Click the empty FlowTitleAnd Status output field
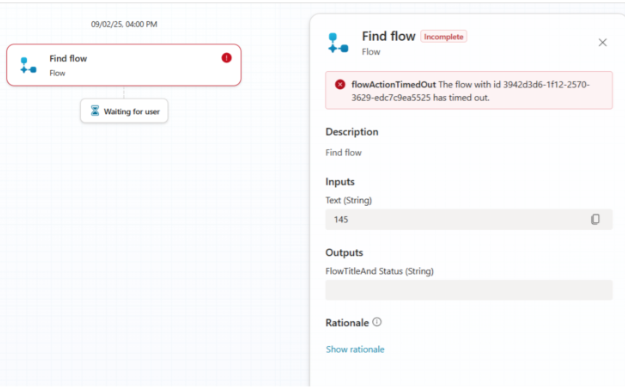This screenshot has width=625, height=390. point(469,290)
